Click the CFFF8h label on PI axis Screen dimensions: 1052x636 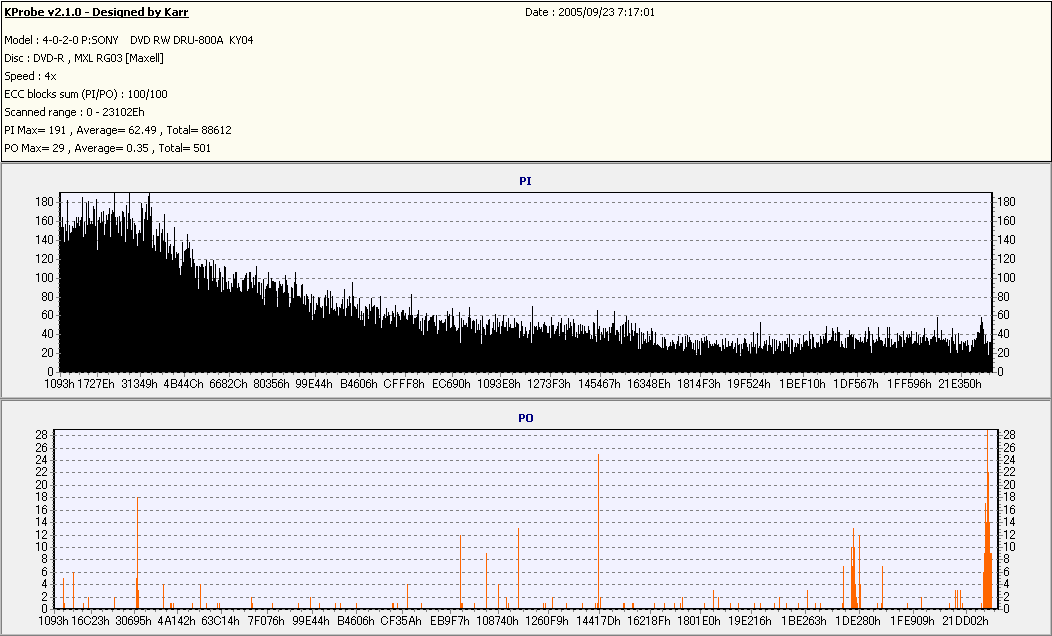(404, 383)
